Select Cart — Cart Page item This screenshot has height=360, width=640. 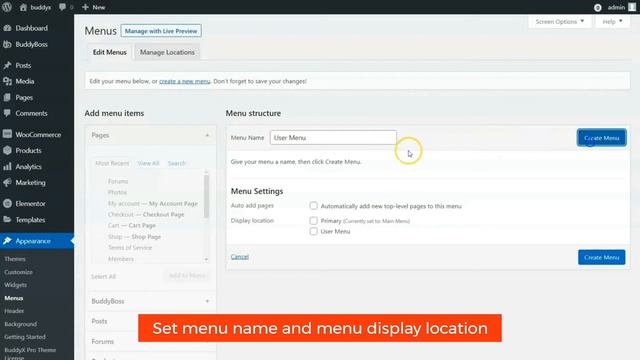(x=132, y=225)
